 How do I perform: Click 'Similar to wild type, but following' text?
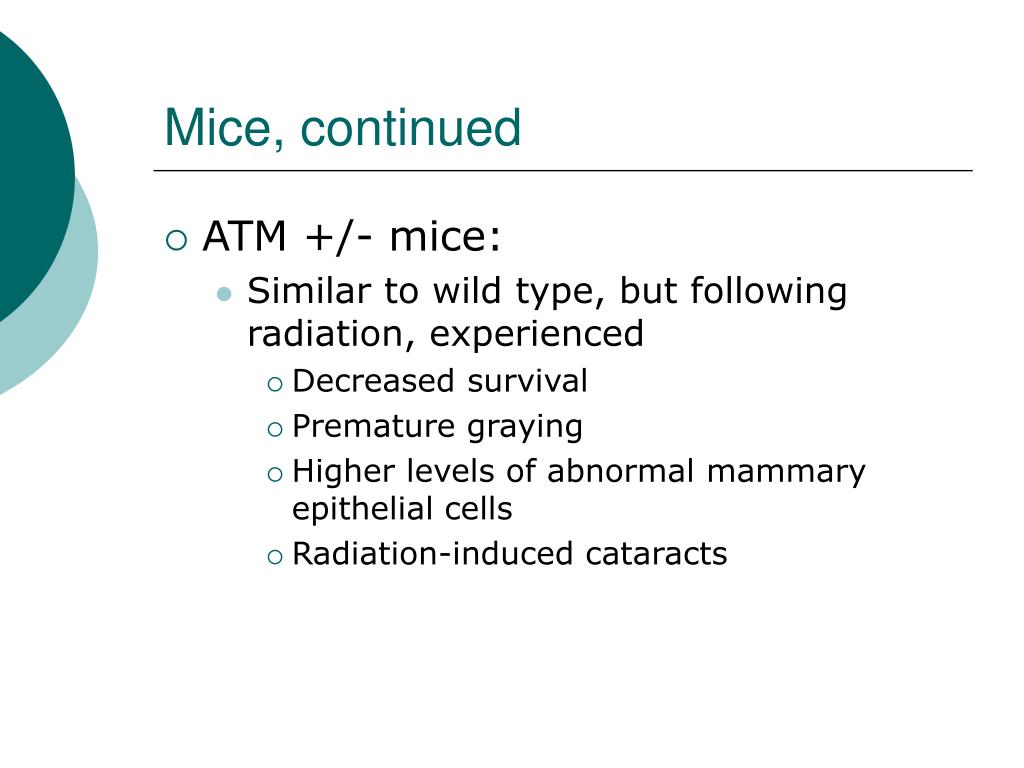tap(547, 292)
